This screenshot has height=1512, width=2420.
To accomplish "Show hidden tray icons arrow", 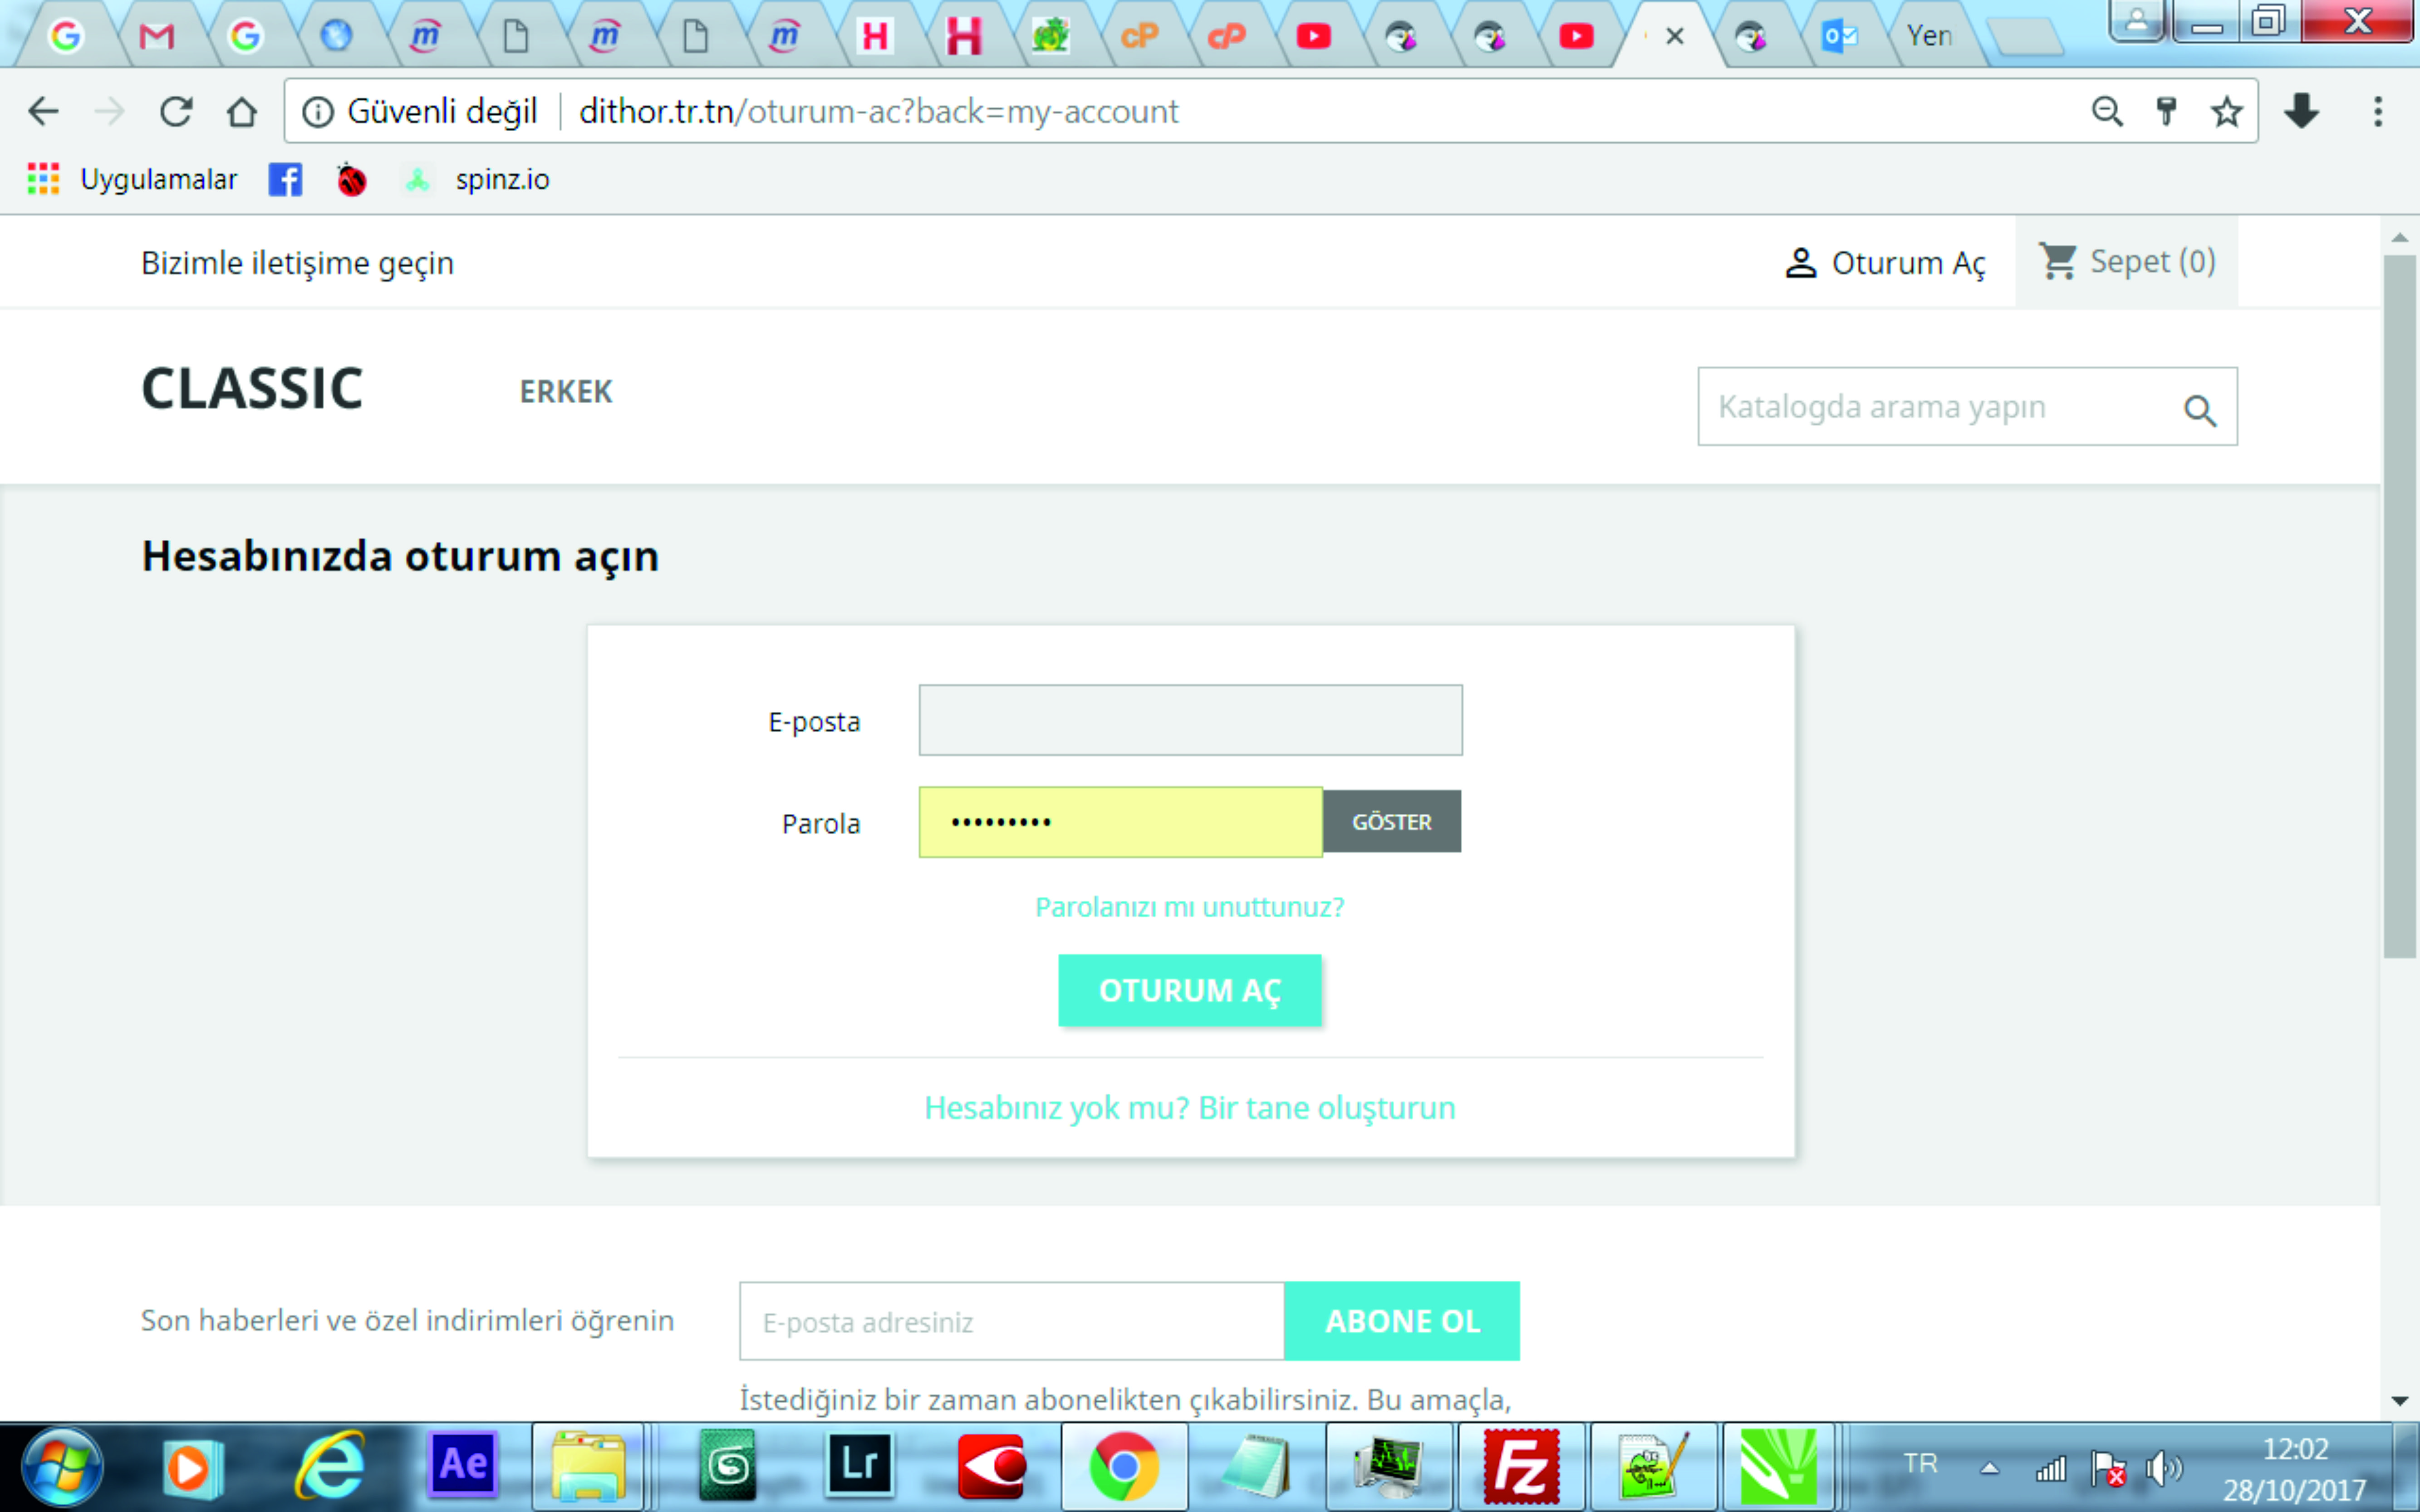I will click(x=1990, y=1468).
